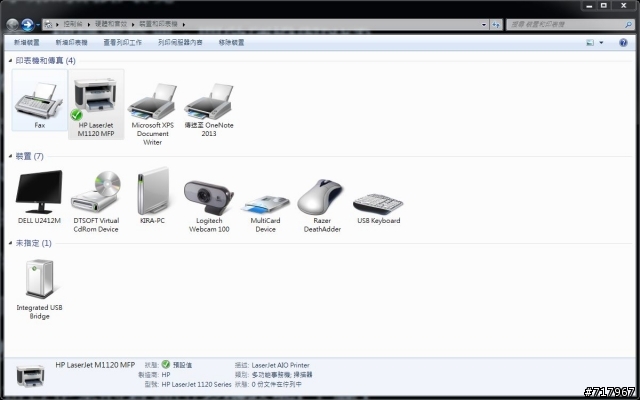Go to 控制台 in the breadcrumb
The image size is (640, 400).
coord(73,24)
